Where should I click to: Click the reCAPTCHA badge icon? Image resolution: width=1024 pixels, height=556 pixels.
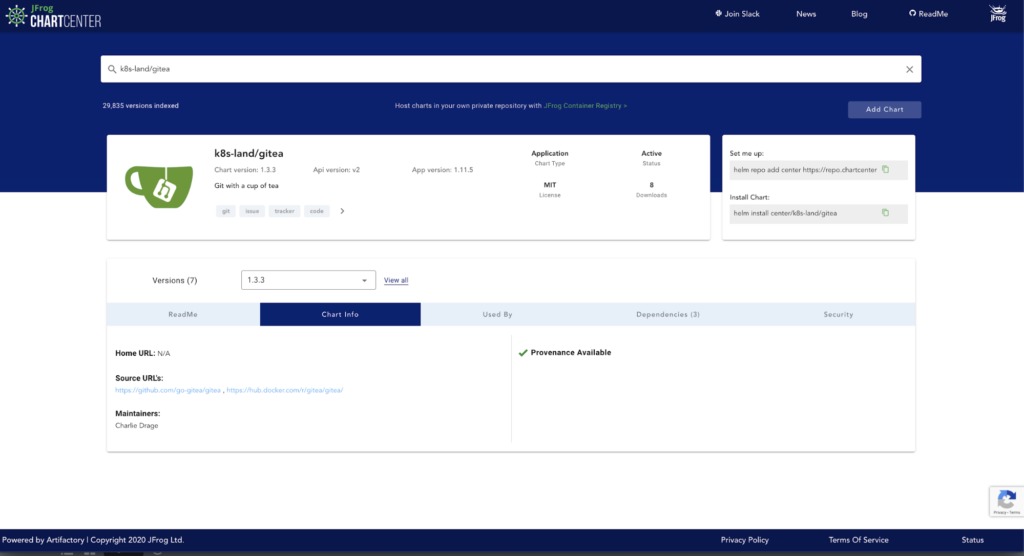1006,501
